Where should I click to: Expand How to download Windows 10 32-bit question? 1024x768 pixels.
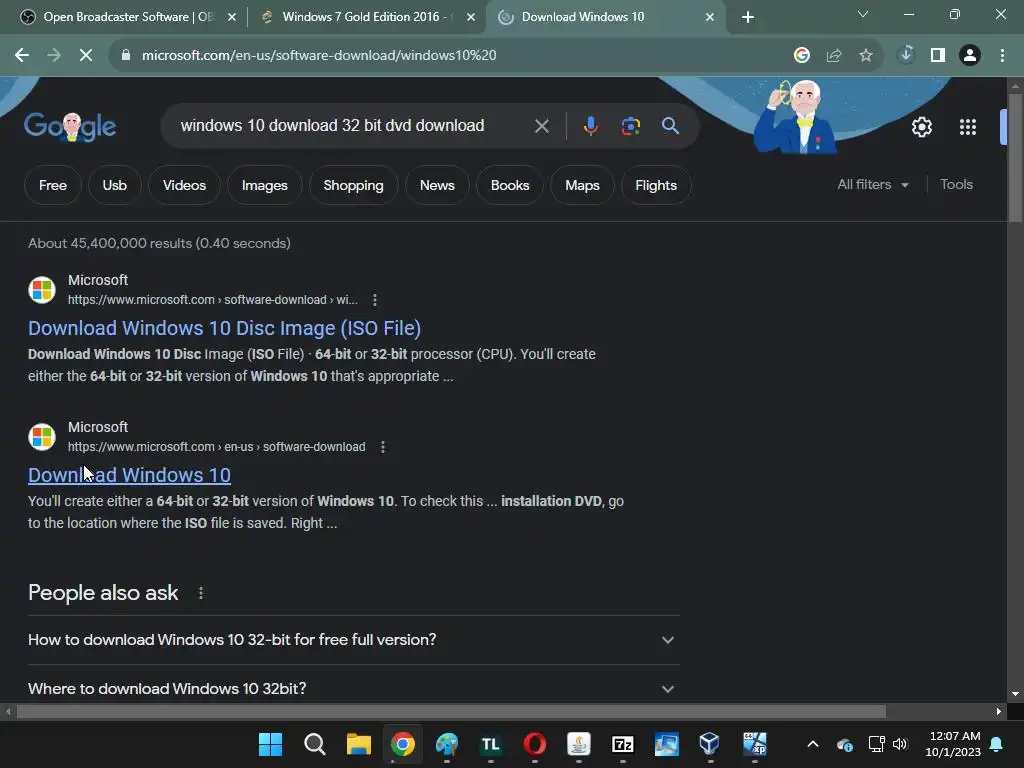pyautogui.click(x=354, y=640)
